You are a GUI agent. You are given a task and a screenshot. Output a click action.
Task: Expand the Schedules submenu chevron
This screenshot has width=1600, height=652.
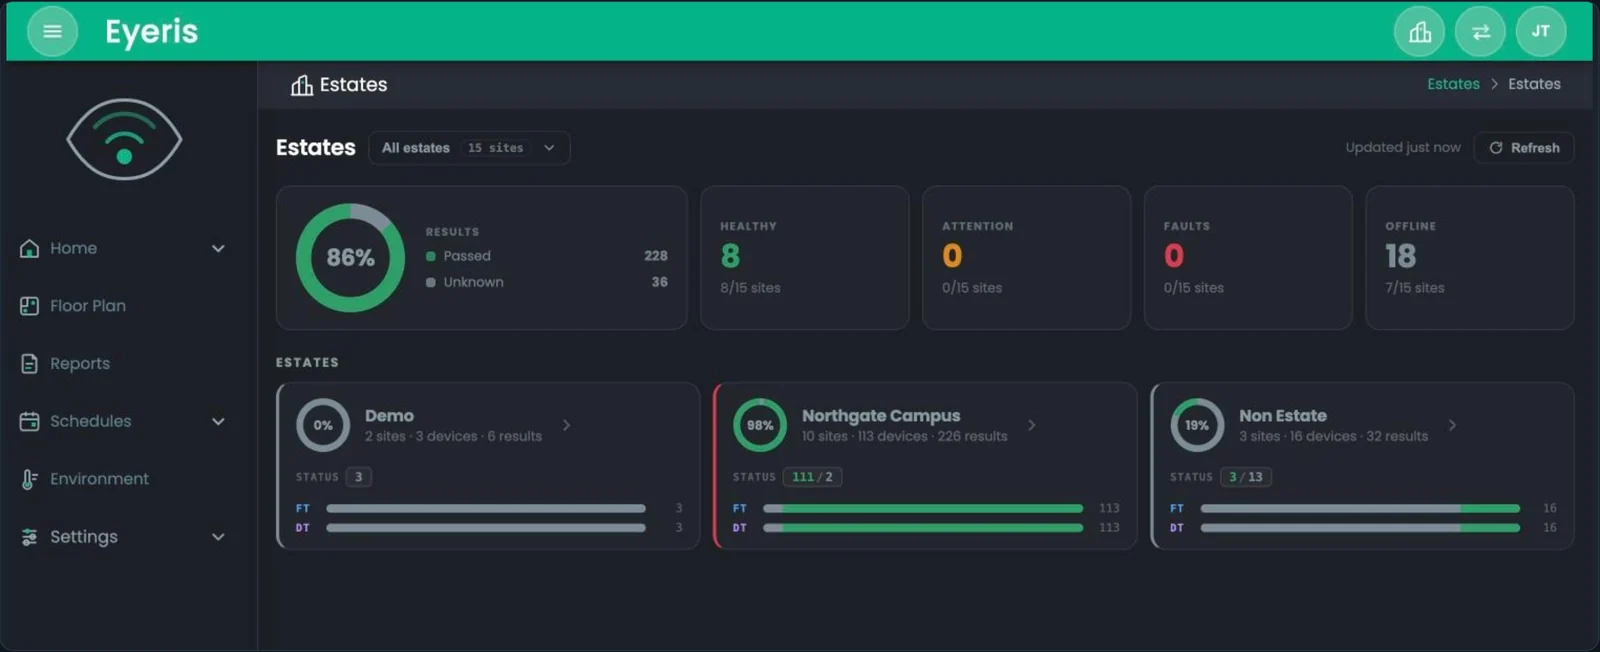pyautogui.click(x=218, y=421)
